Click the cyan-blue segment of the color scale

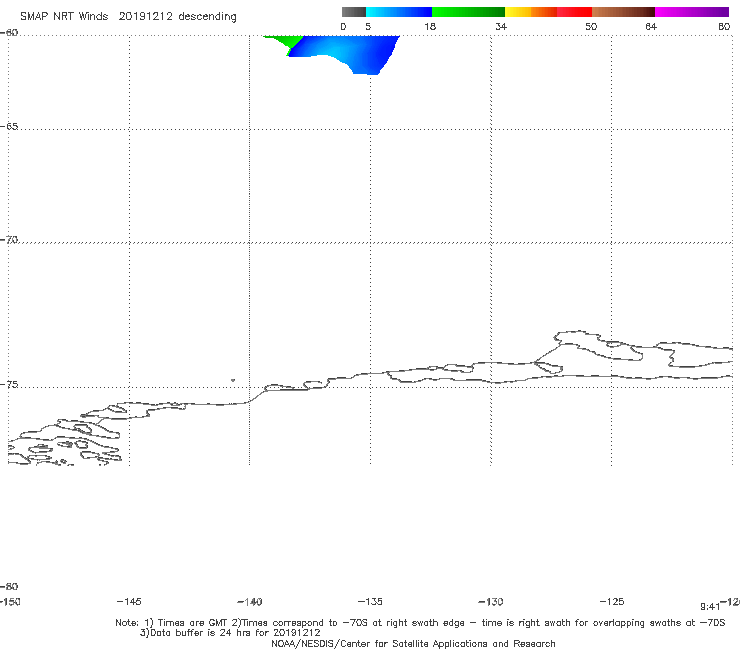[399, 12]
